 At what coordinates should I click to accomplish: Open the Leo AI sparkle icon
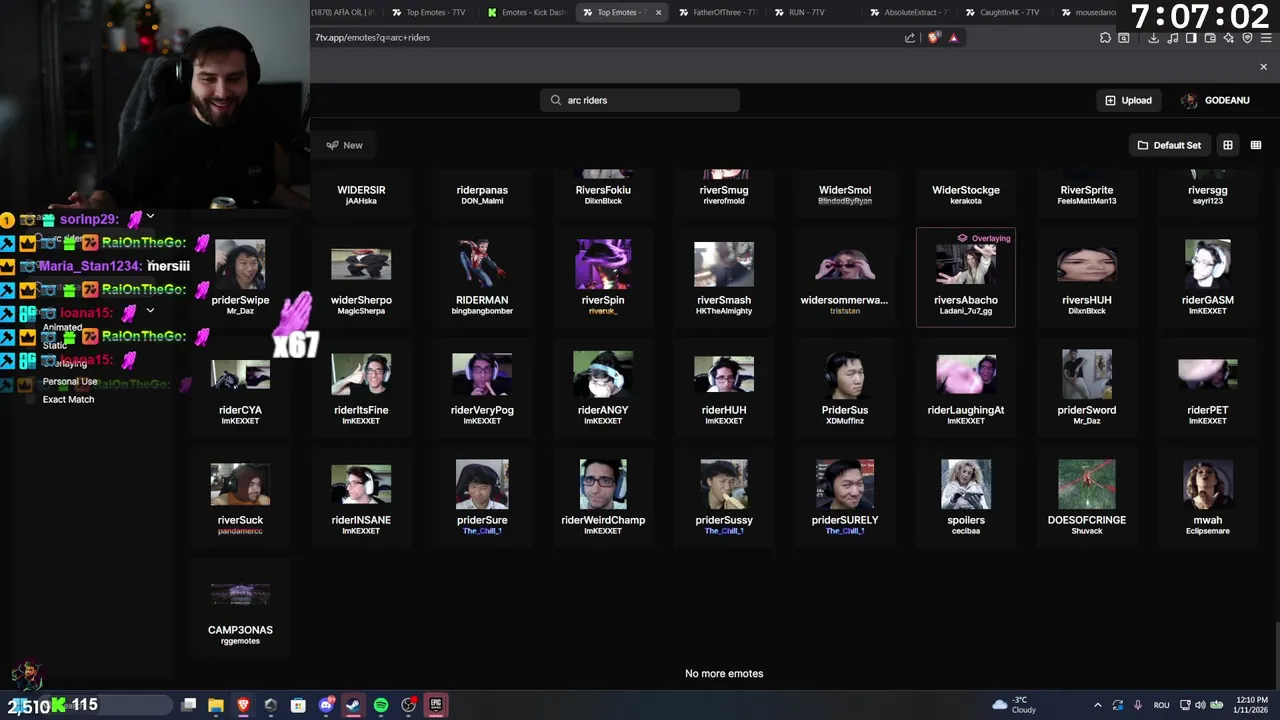[1229, 38]
